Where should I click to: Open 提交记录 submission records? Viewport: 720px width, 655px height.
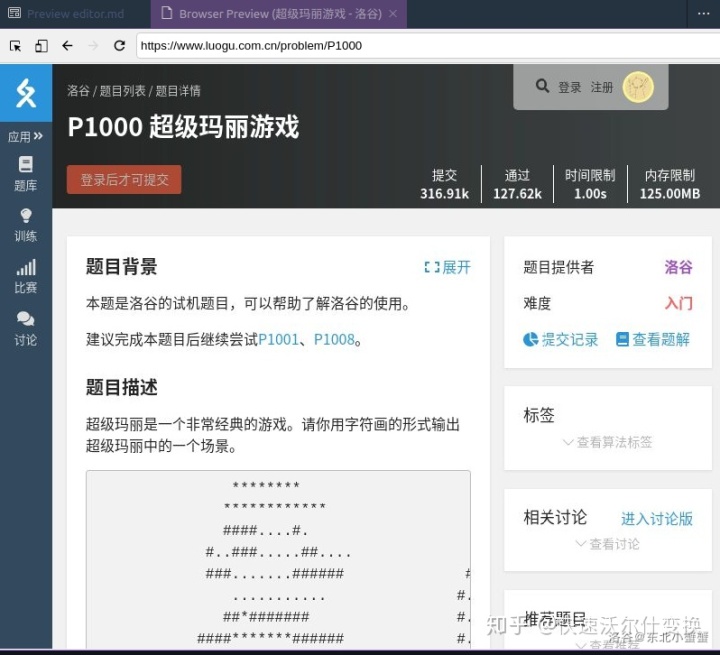[561, 339]
